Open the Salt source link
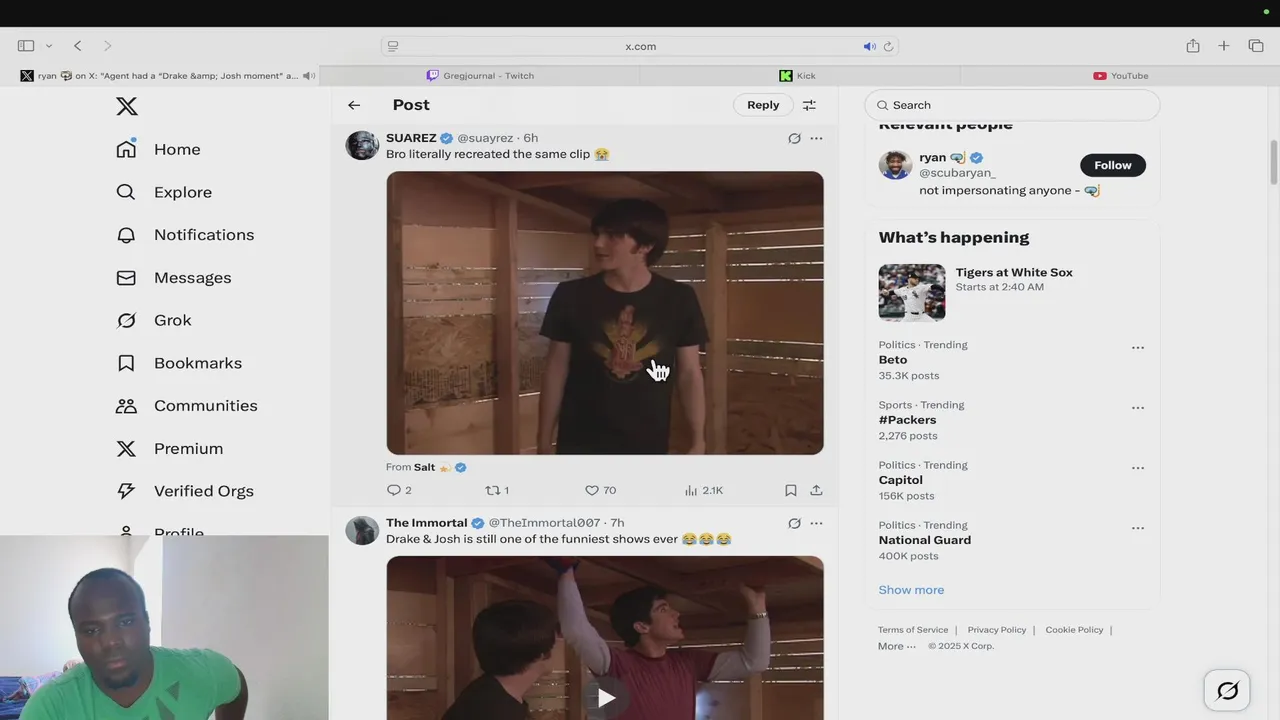1280x720 pixels. [x=424, y=467]
